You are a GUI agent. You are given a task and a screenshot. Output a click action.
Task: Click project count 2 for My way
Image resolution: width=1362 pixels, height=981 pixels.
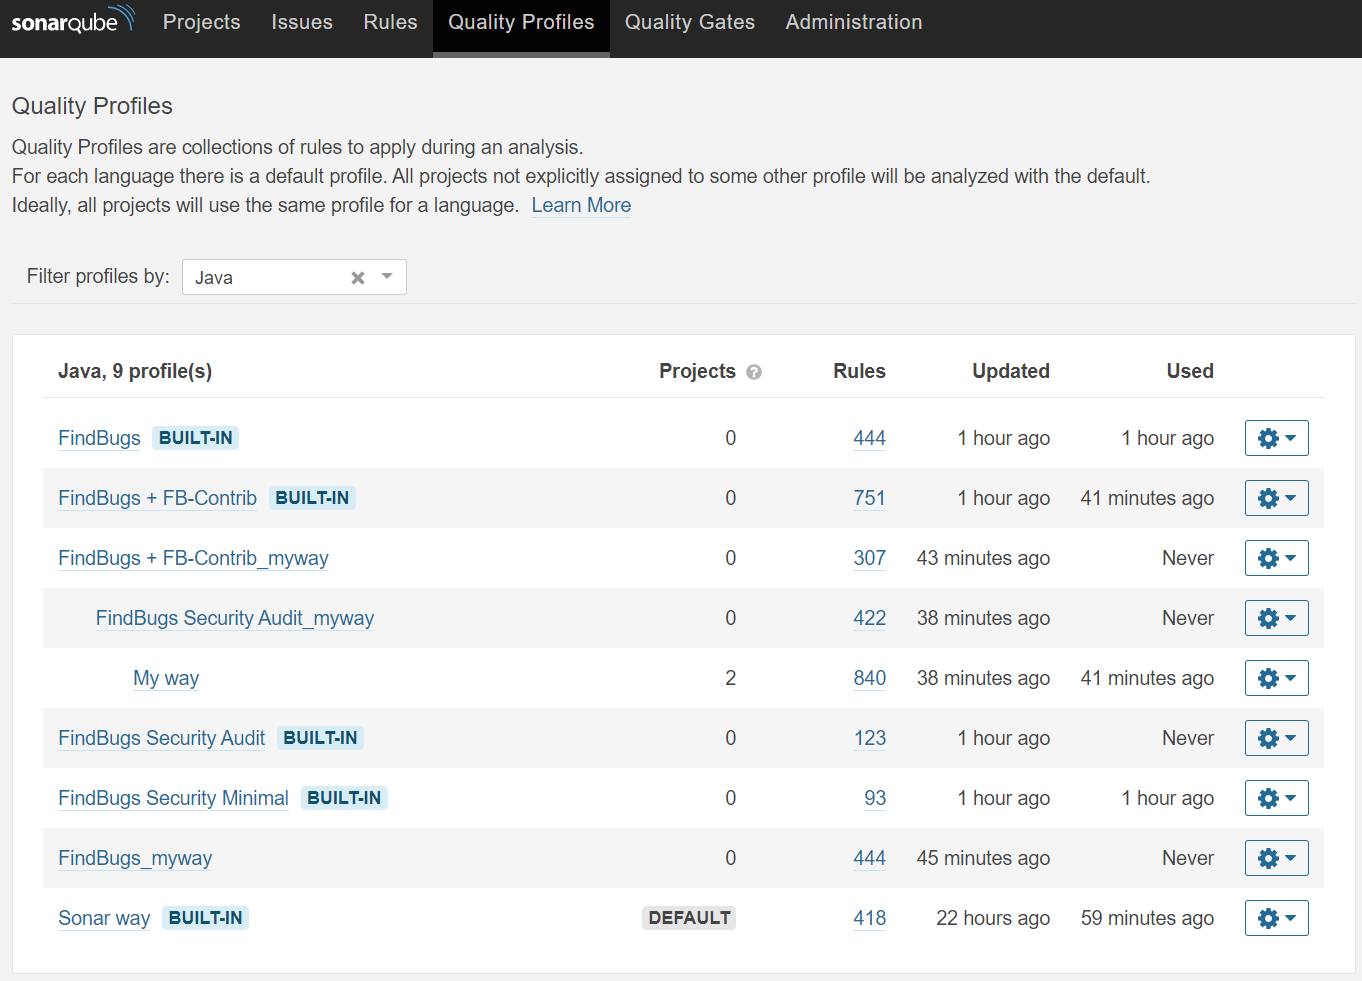click(x=731, y=678)
